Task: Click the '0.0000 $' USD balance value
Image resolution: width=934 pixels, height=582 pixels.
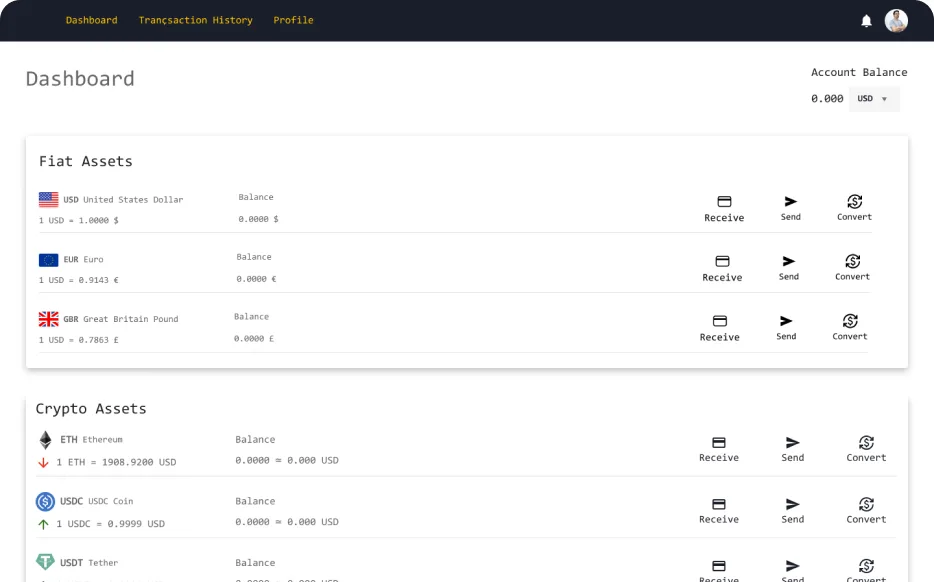Action: tap(259, 219)
